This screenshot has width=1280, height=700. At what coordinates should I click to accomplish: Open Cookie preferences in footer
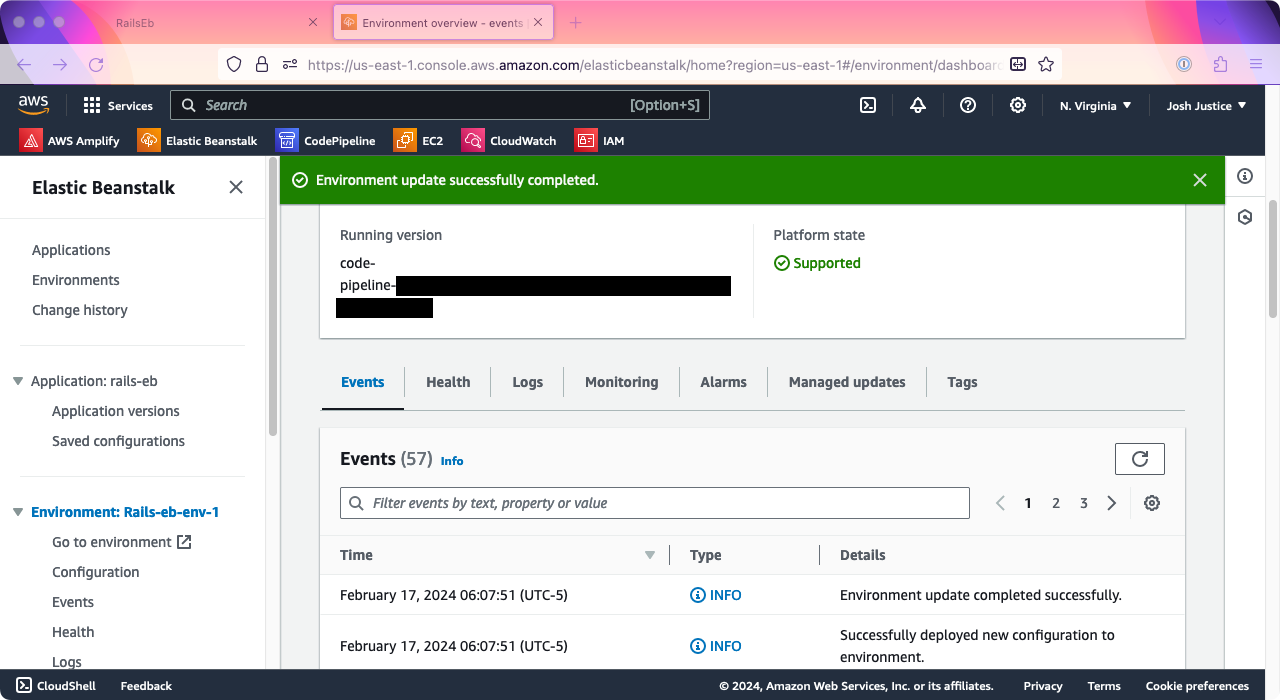[1197, 686]
